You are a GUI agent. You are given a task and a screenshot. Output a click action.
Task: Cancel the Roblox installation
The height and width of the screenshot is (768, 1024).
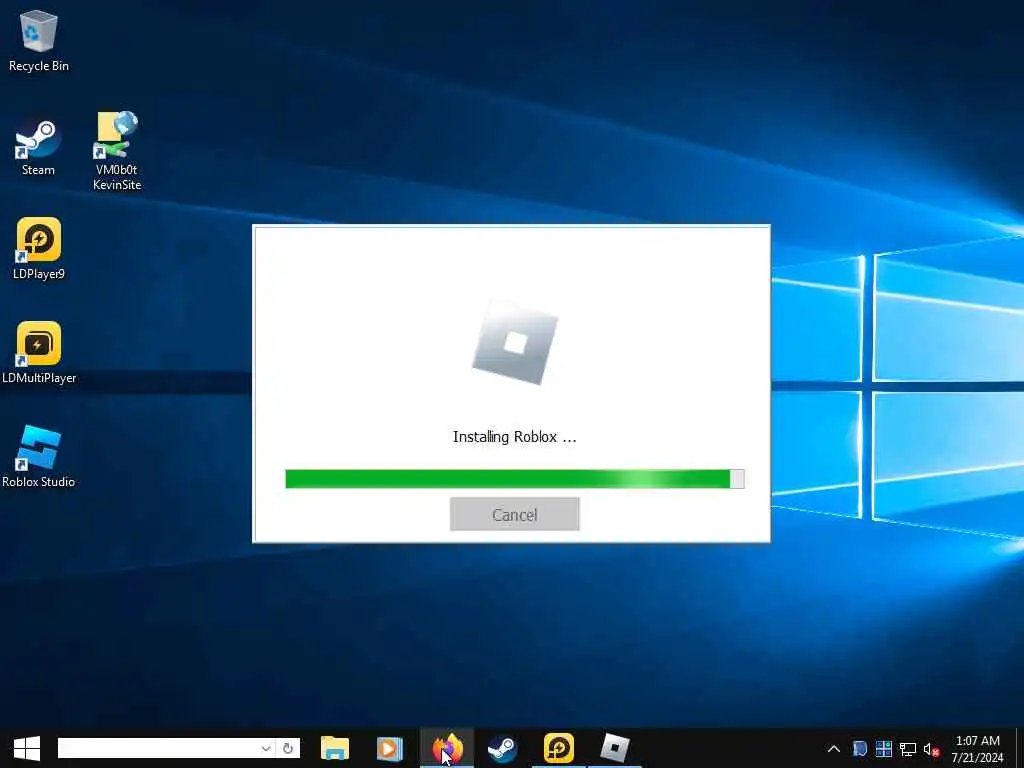tap(515, 514)
